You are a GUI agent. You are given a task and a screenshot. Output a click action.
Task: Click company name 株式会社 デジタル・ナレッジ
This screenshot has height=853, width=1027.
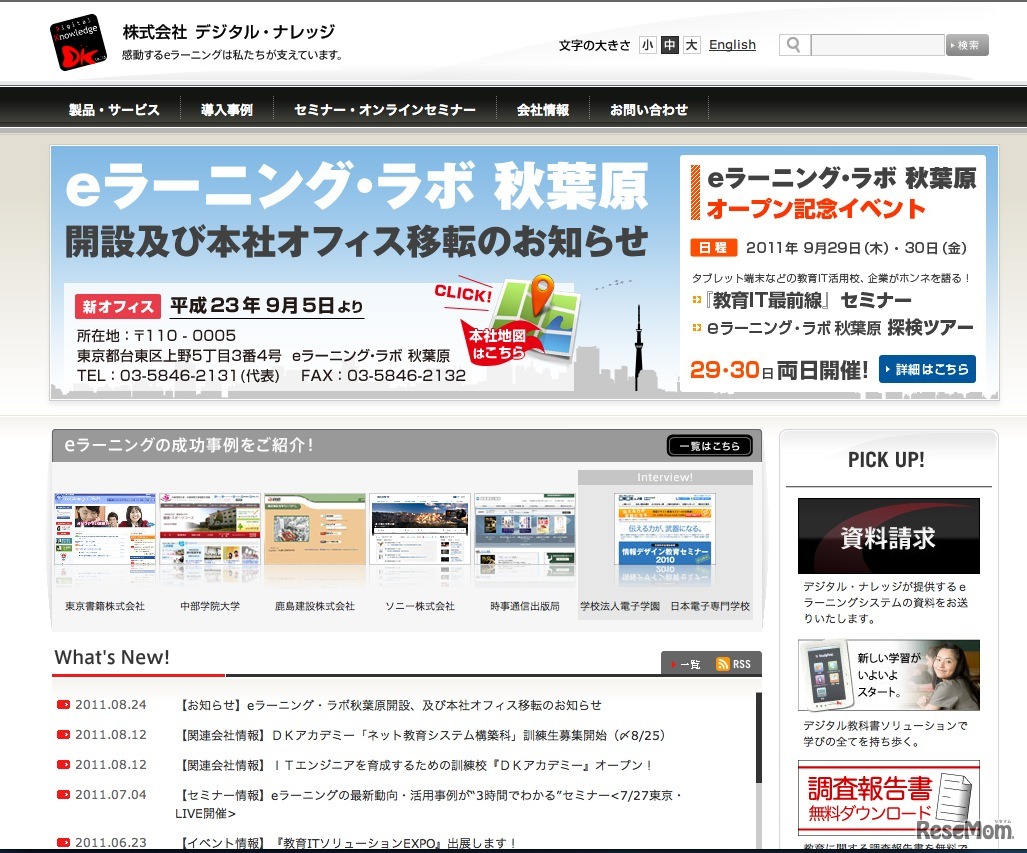pyautogui.click(x=229, y=31)
